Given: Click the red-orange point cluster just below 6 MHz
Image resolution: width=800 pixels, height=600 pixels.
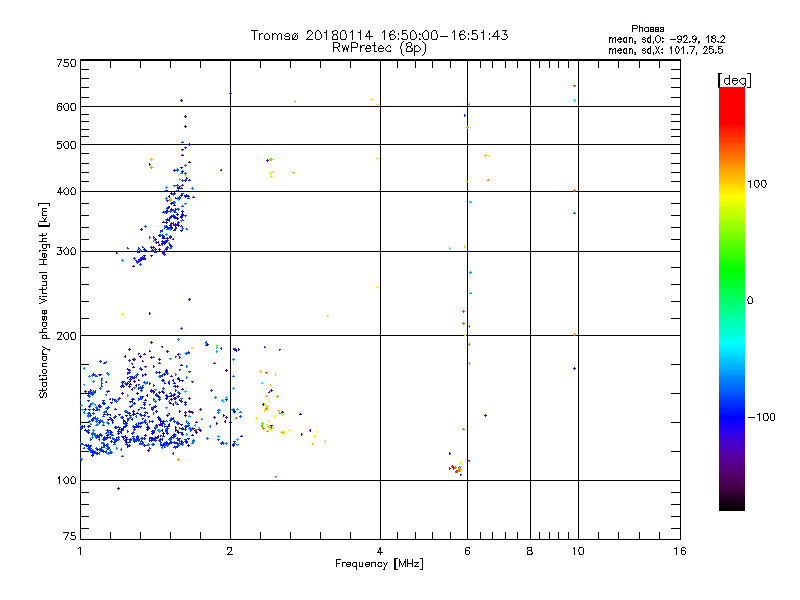Looking at the screenshot, I should point(456,468).
